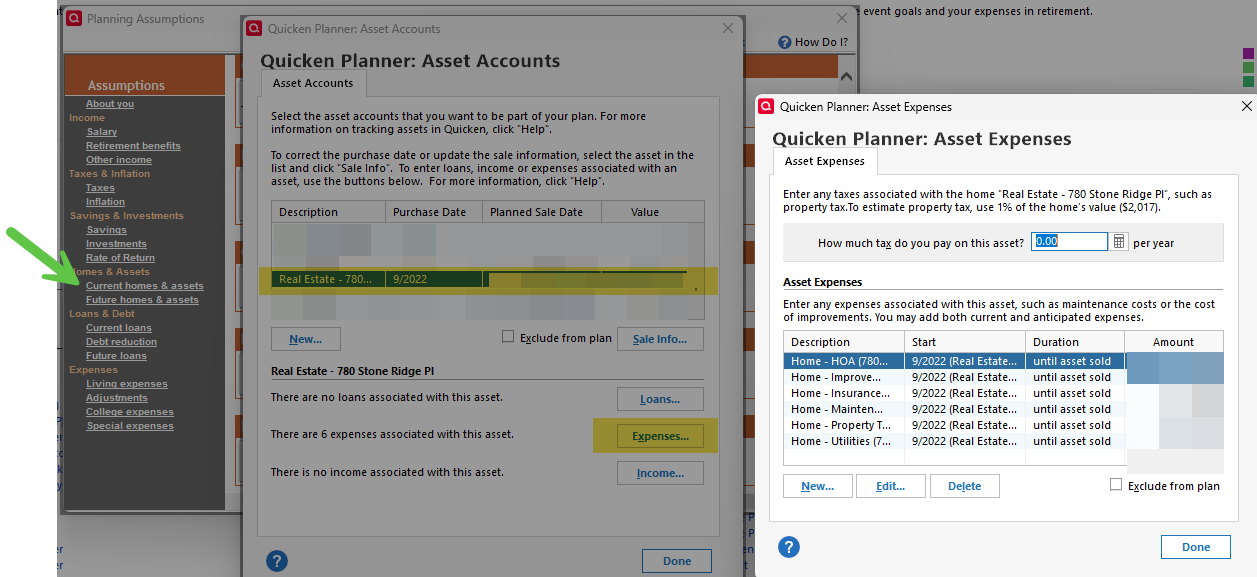This screenshot has height=577, width=1257.
Task: Click the Quicken logo in Planning Assumptions title bar
Action: (74, 18)
